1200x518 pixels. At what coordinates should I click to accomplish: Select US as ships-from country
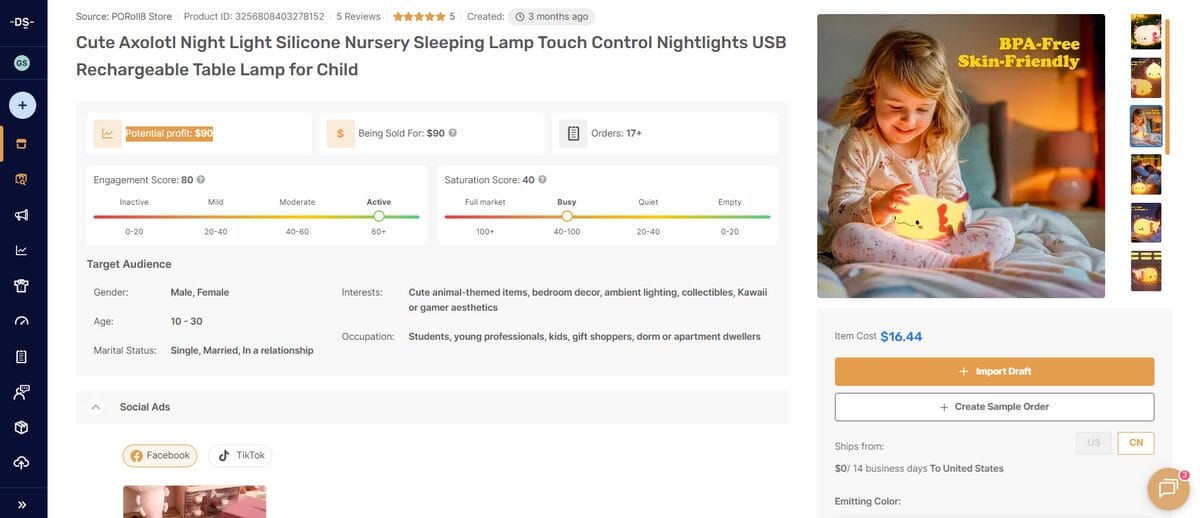1093,443
